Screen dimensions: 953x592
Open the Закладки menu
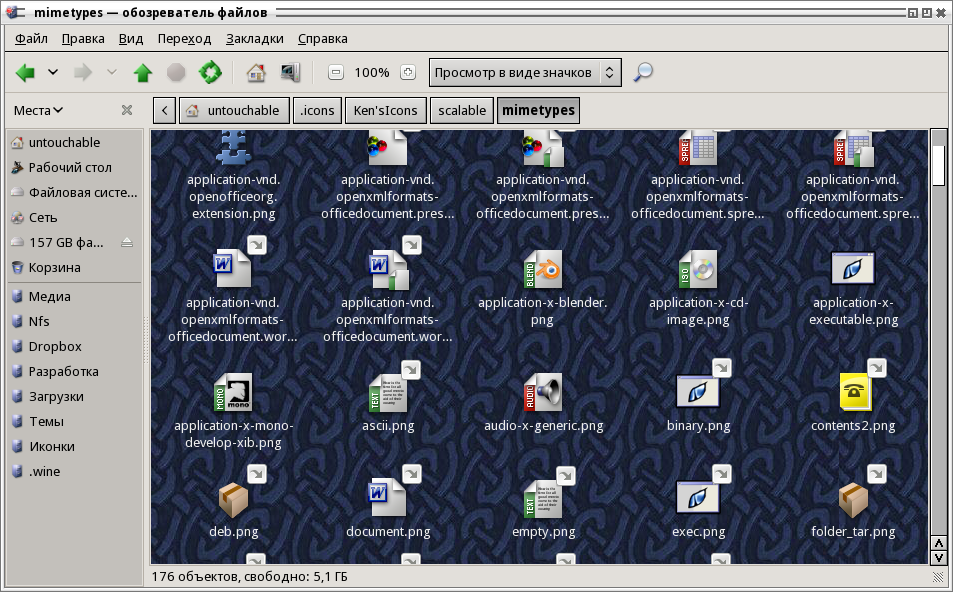(x=255, y=39)
